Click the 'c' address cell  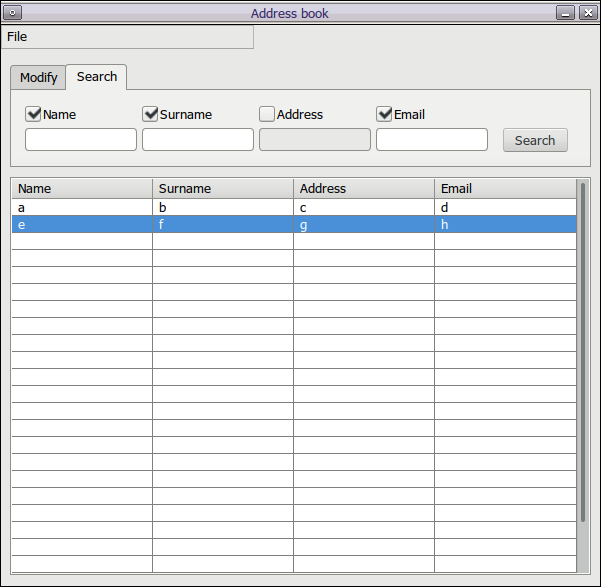tap(364, 207)
